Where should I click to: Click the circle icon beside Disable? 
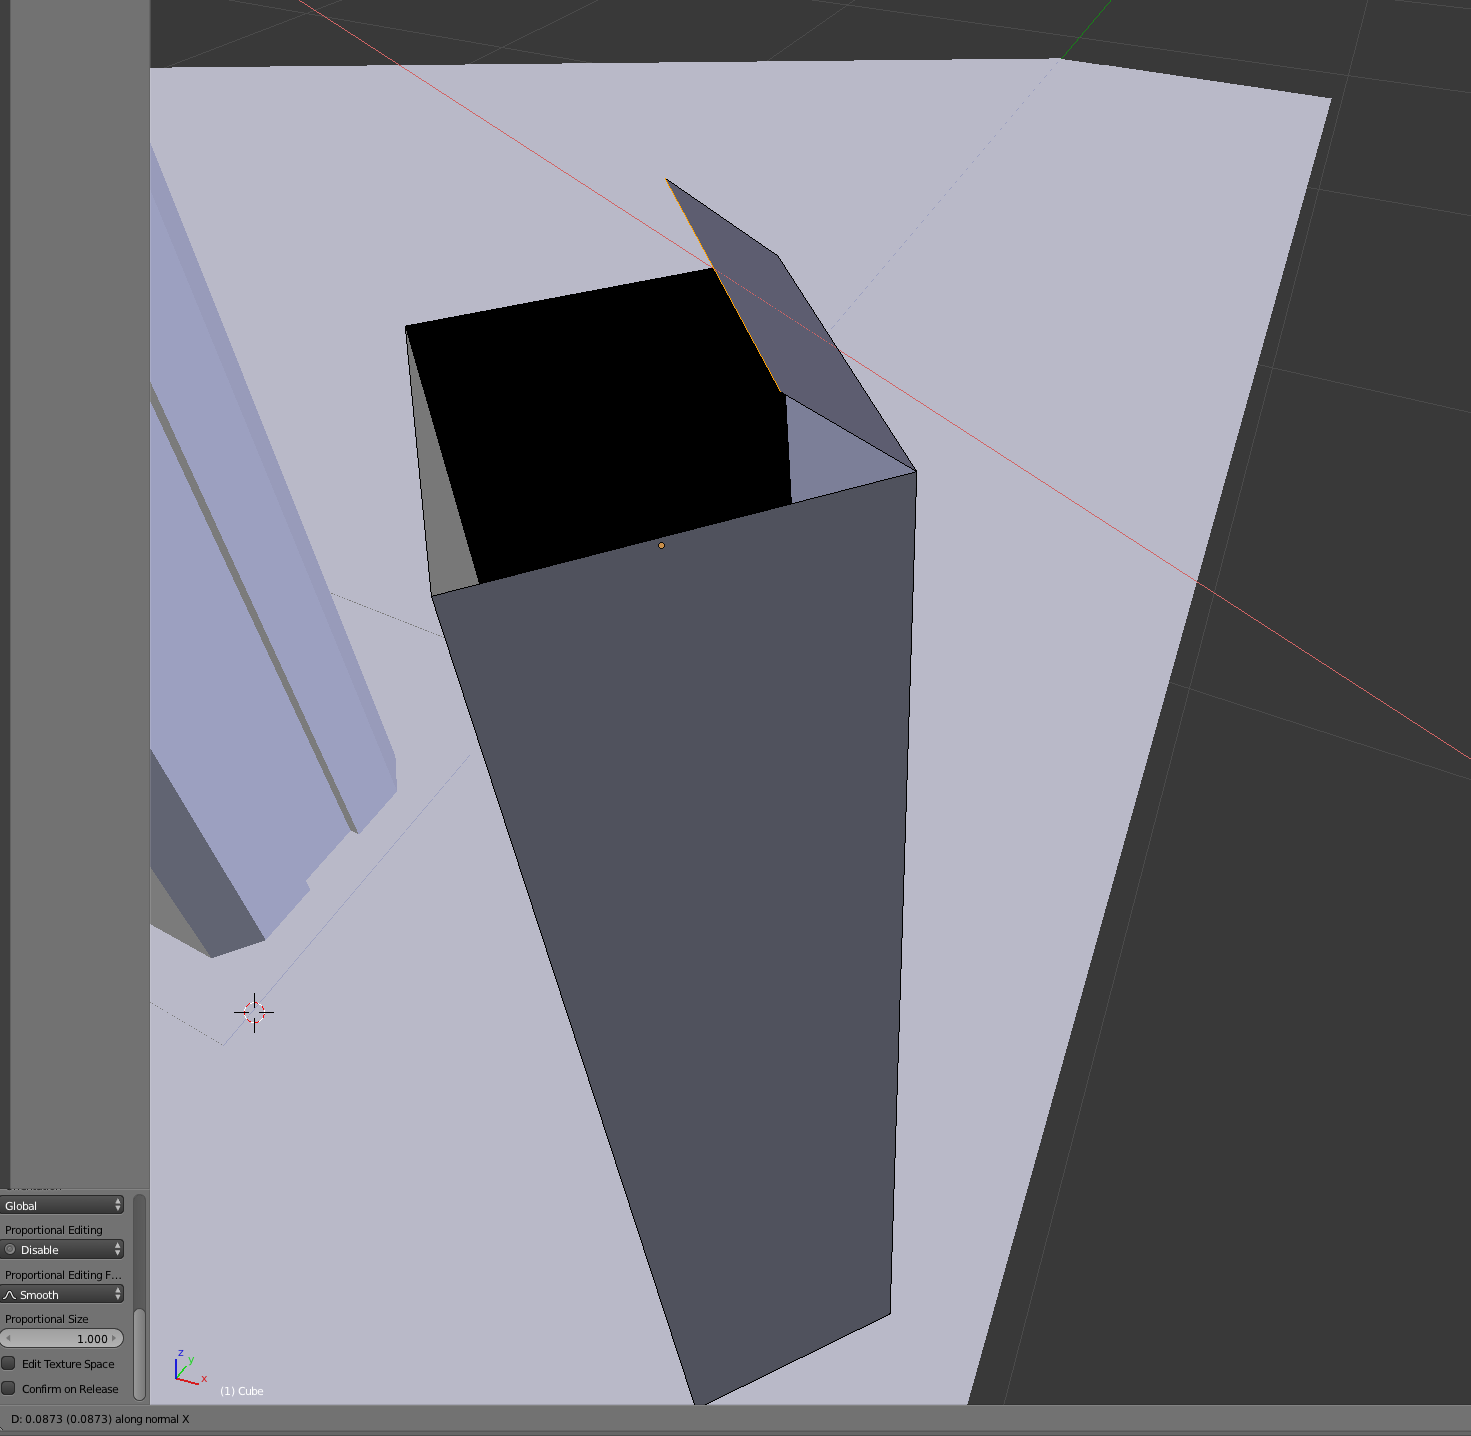tap(10, 1250)
